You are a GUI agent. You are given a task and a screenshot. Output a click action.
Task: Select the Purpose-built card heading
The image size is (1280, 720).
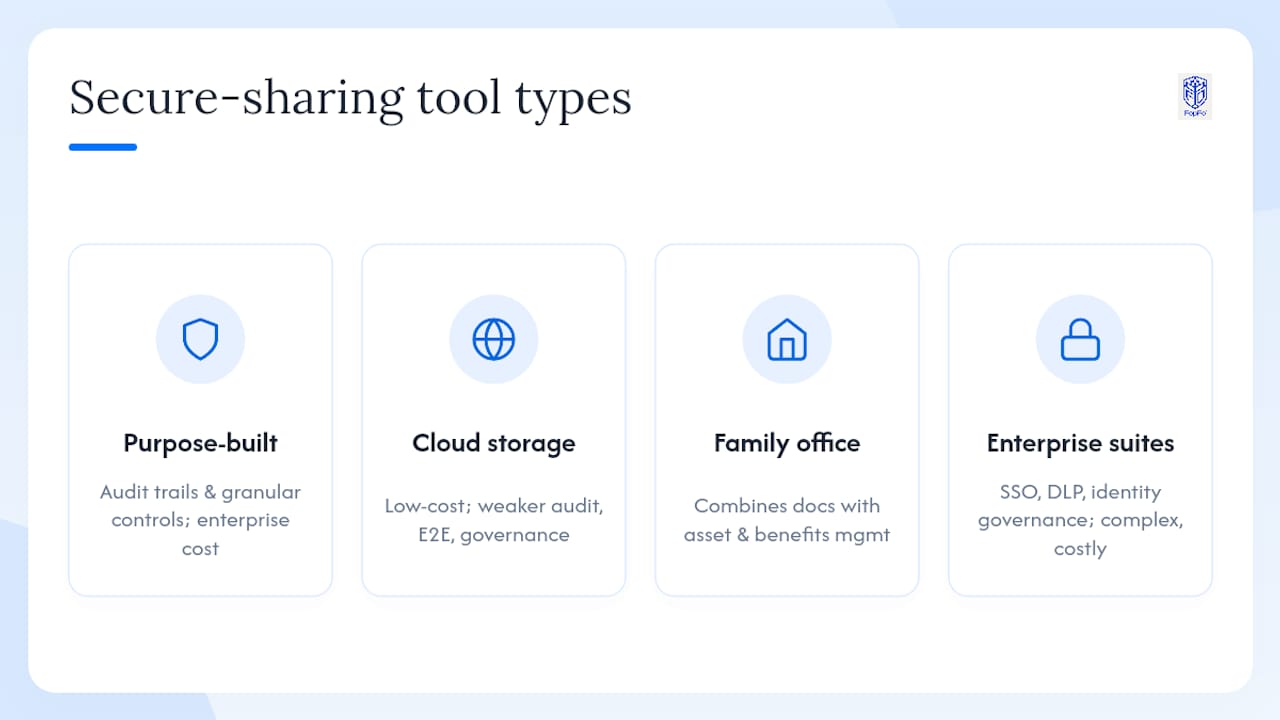[x=200, y=443]
